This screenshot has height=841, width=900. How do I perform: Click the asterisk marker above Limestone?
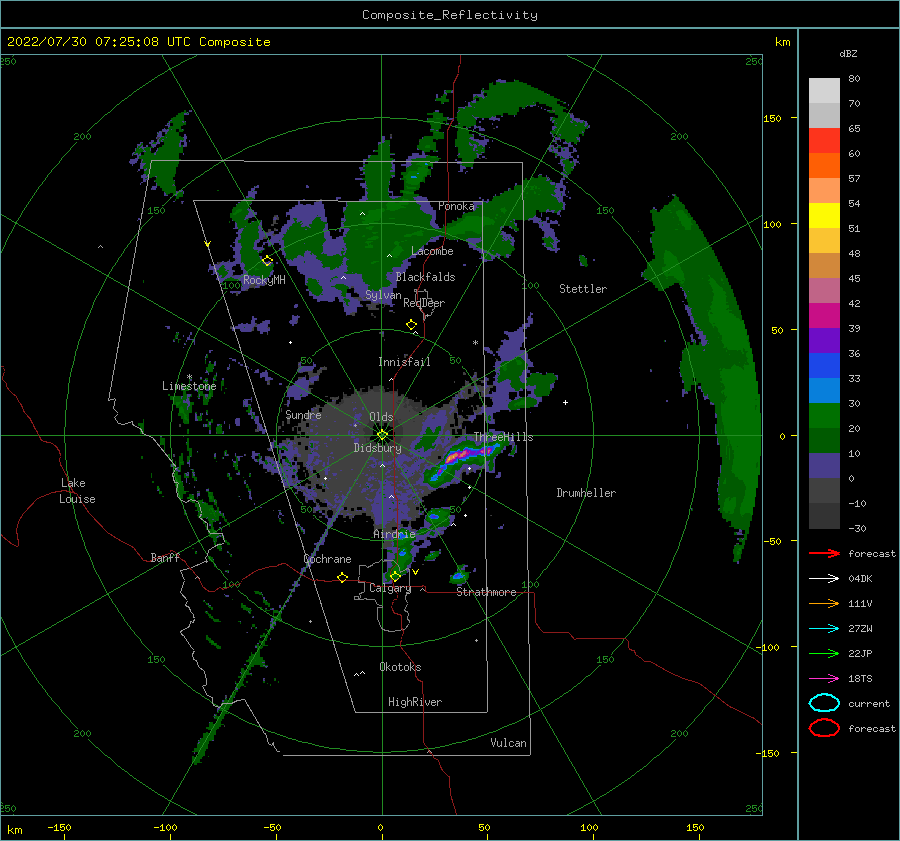(189, 377)
